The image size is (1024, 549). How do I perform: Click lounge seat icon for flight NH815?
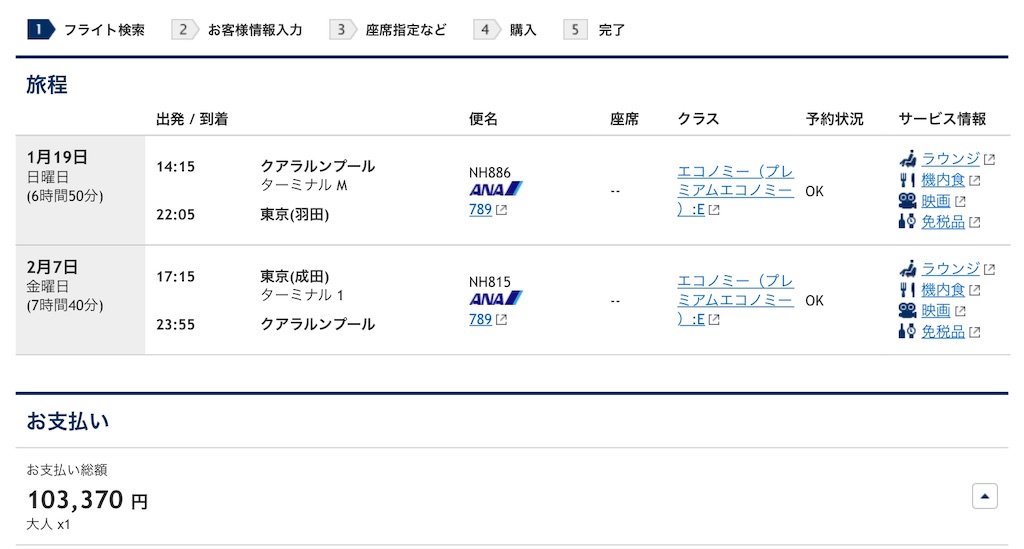[x=907, y=268]
